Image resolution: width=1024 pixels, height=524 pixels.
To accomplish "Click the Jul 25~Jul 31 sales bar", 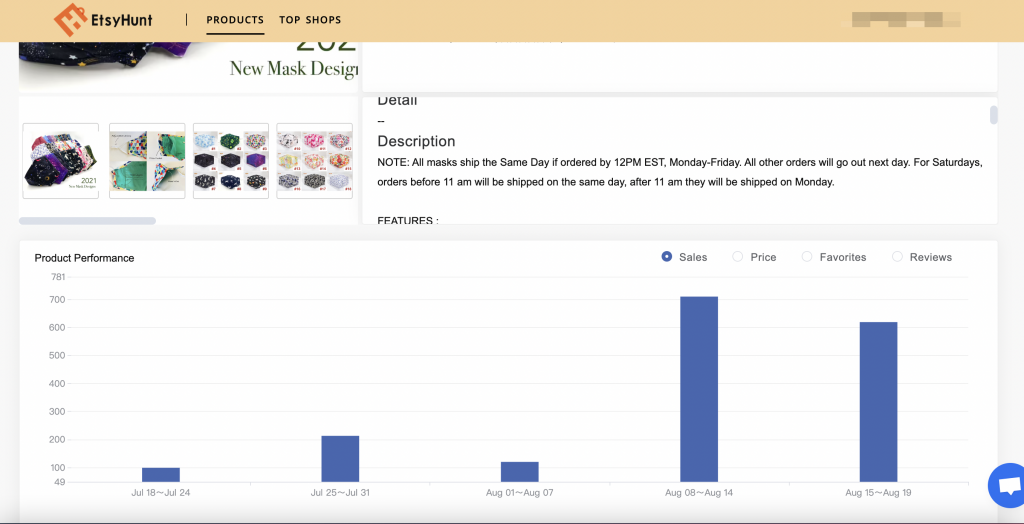I will 340,459.
